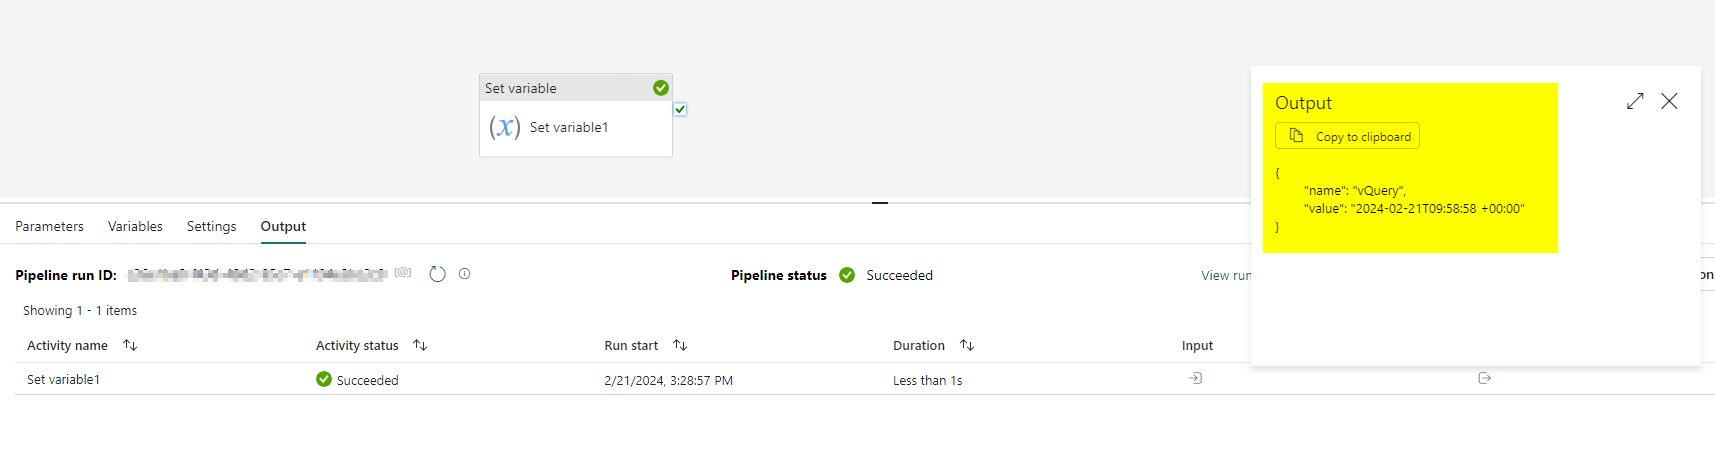
Task: Open the View run details link
Action: click(x=1226, y=275)
